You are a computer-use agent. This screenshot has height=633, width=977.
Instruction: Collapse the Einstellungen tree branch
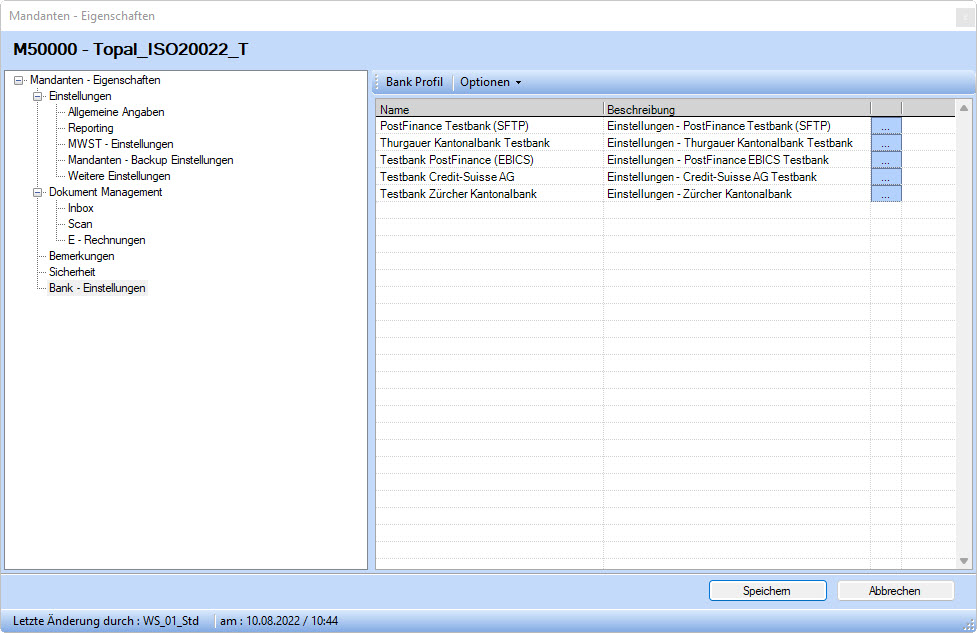tap(38, 97)
